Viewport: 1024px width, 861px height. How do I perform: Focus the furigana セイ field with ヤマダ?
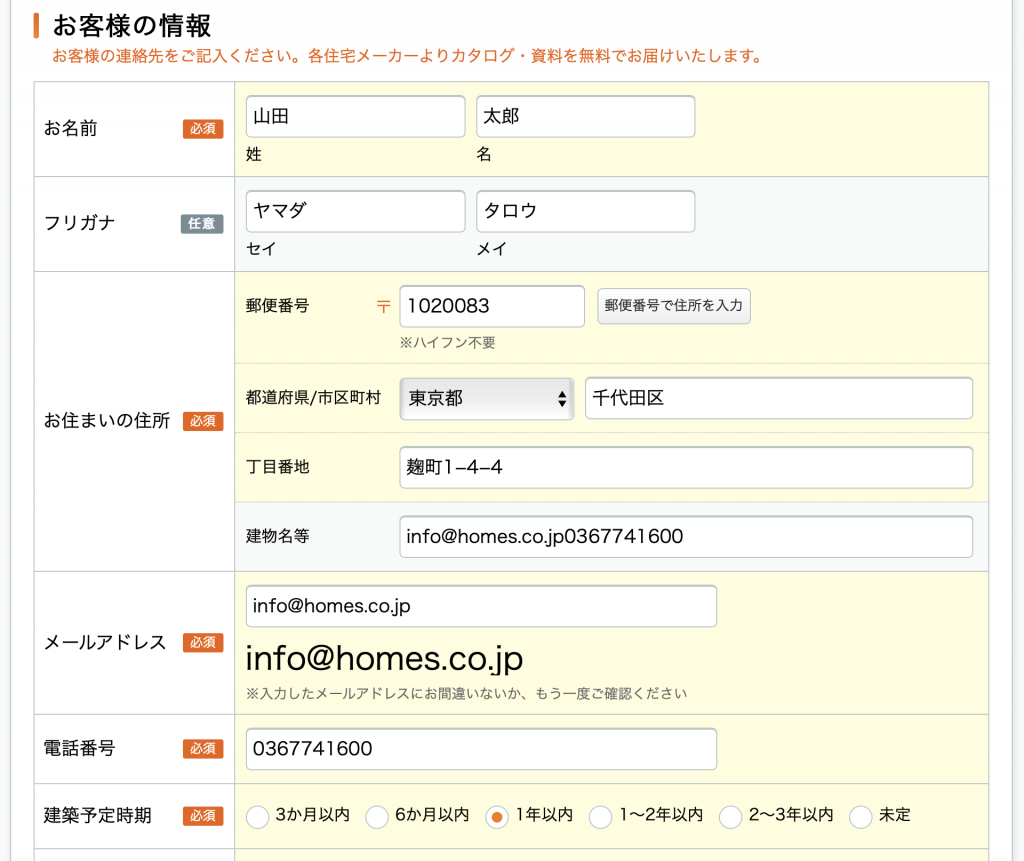[x=355, y=211]
